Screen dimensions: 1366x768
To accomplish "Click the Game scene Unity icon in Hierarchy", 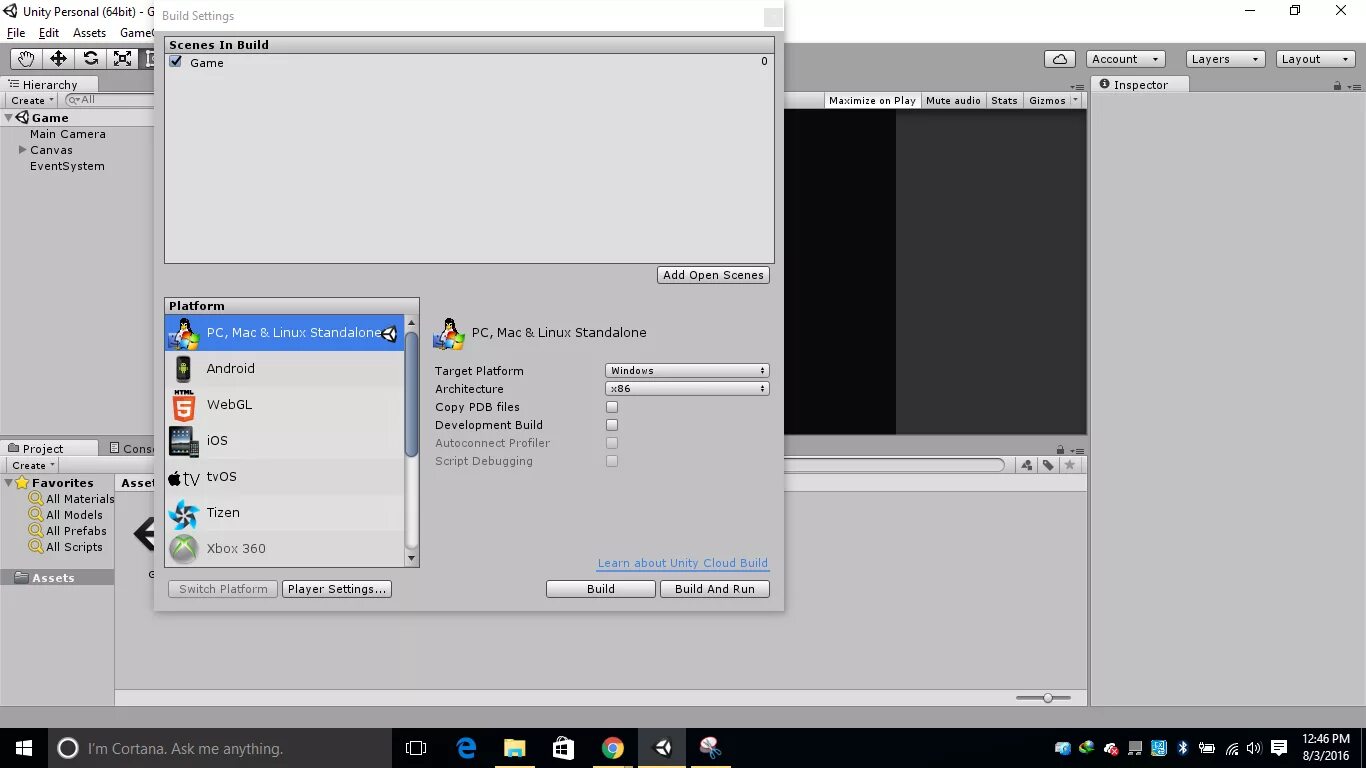I will click(22, 117).
